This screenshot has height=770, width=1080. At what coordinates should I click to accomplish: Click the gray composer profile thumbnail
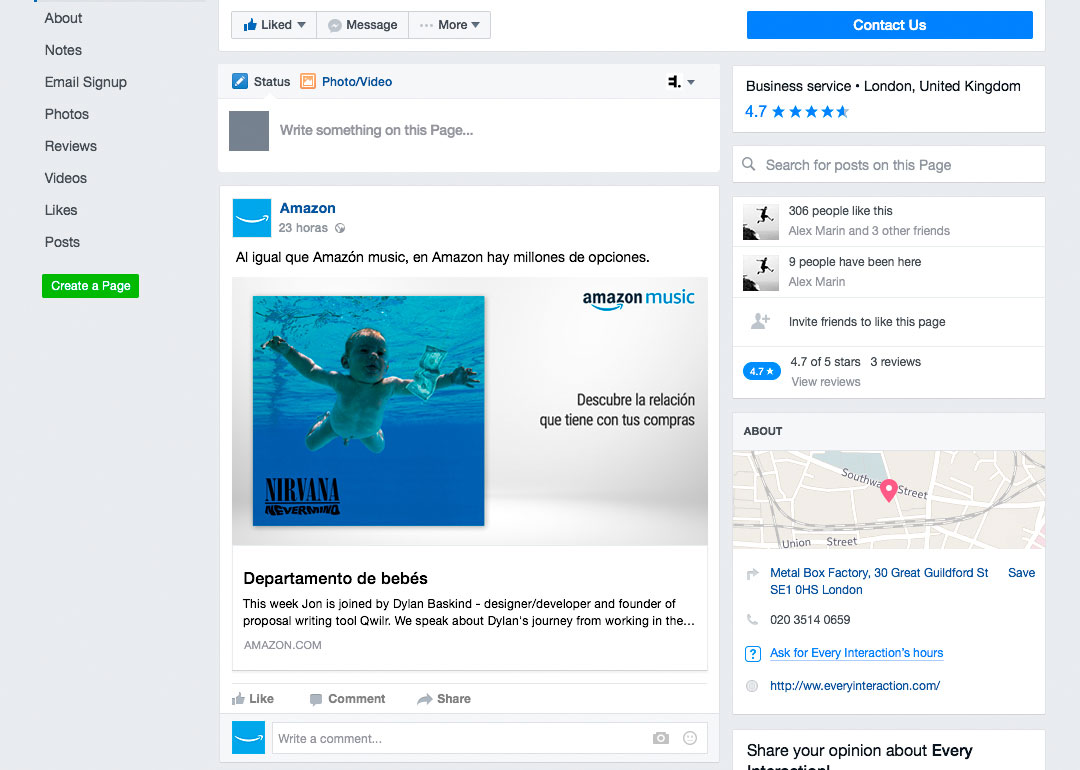[x=249, y=131]
